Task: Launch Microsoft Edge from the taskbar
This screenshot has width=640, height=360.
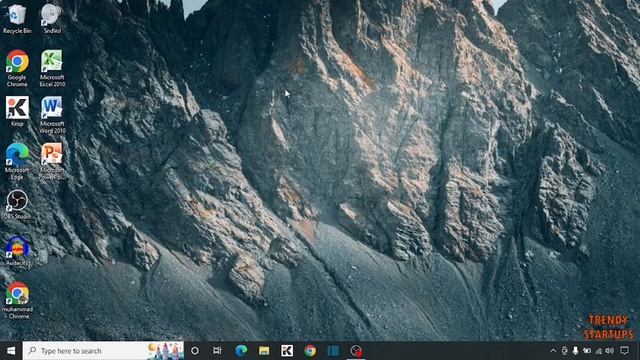Action: pyautogui.click(x=241, y=351)
